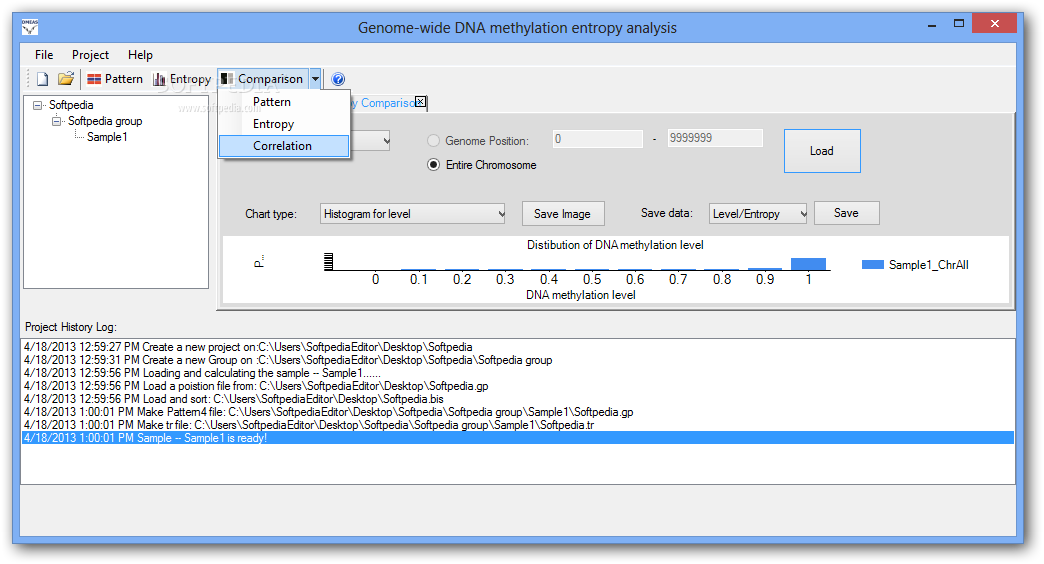Click the Sample1_ChrAll legend color swatch

(x=872, y=265)
